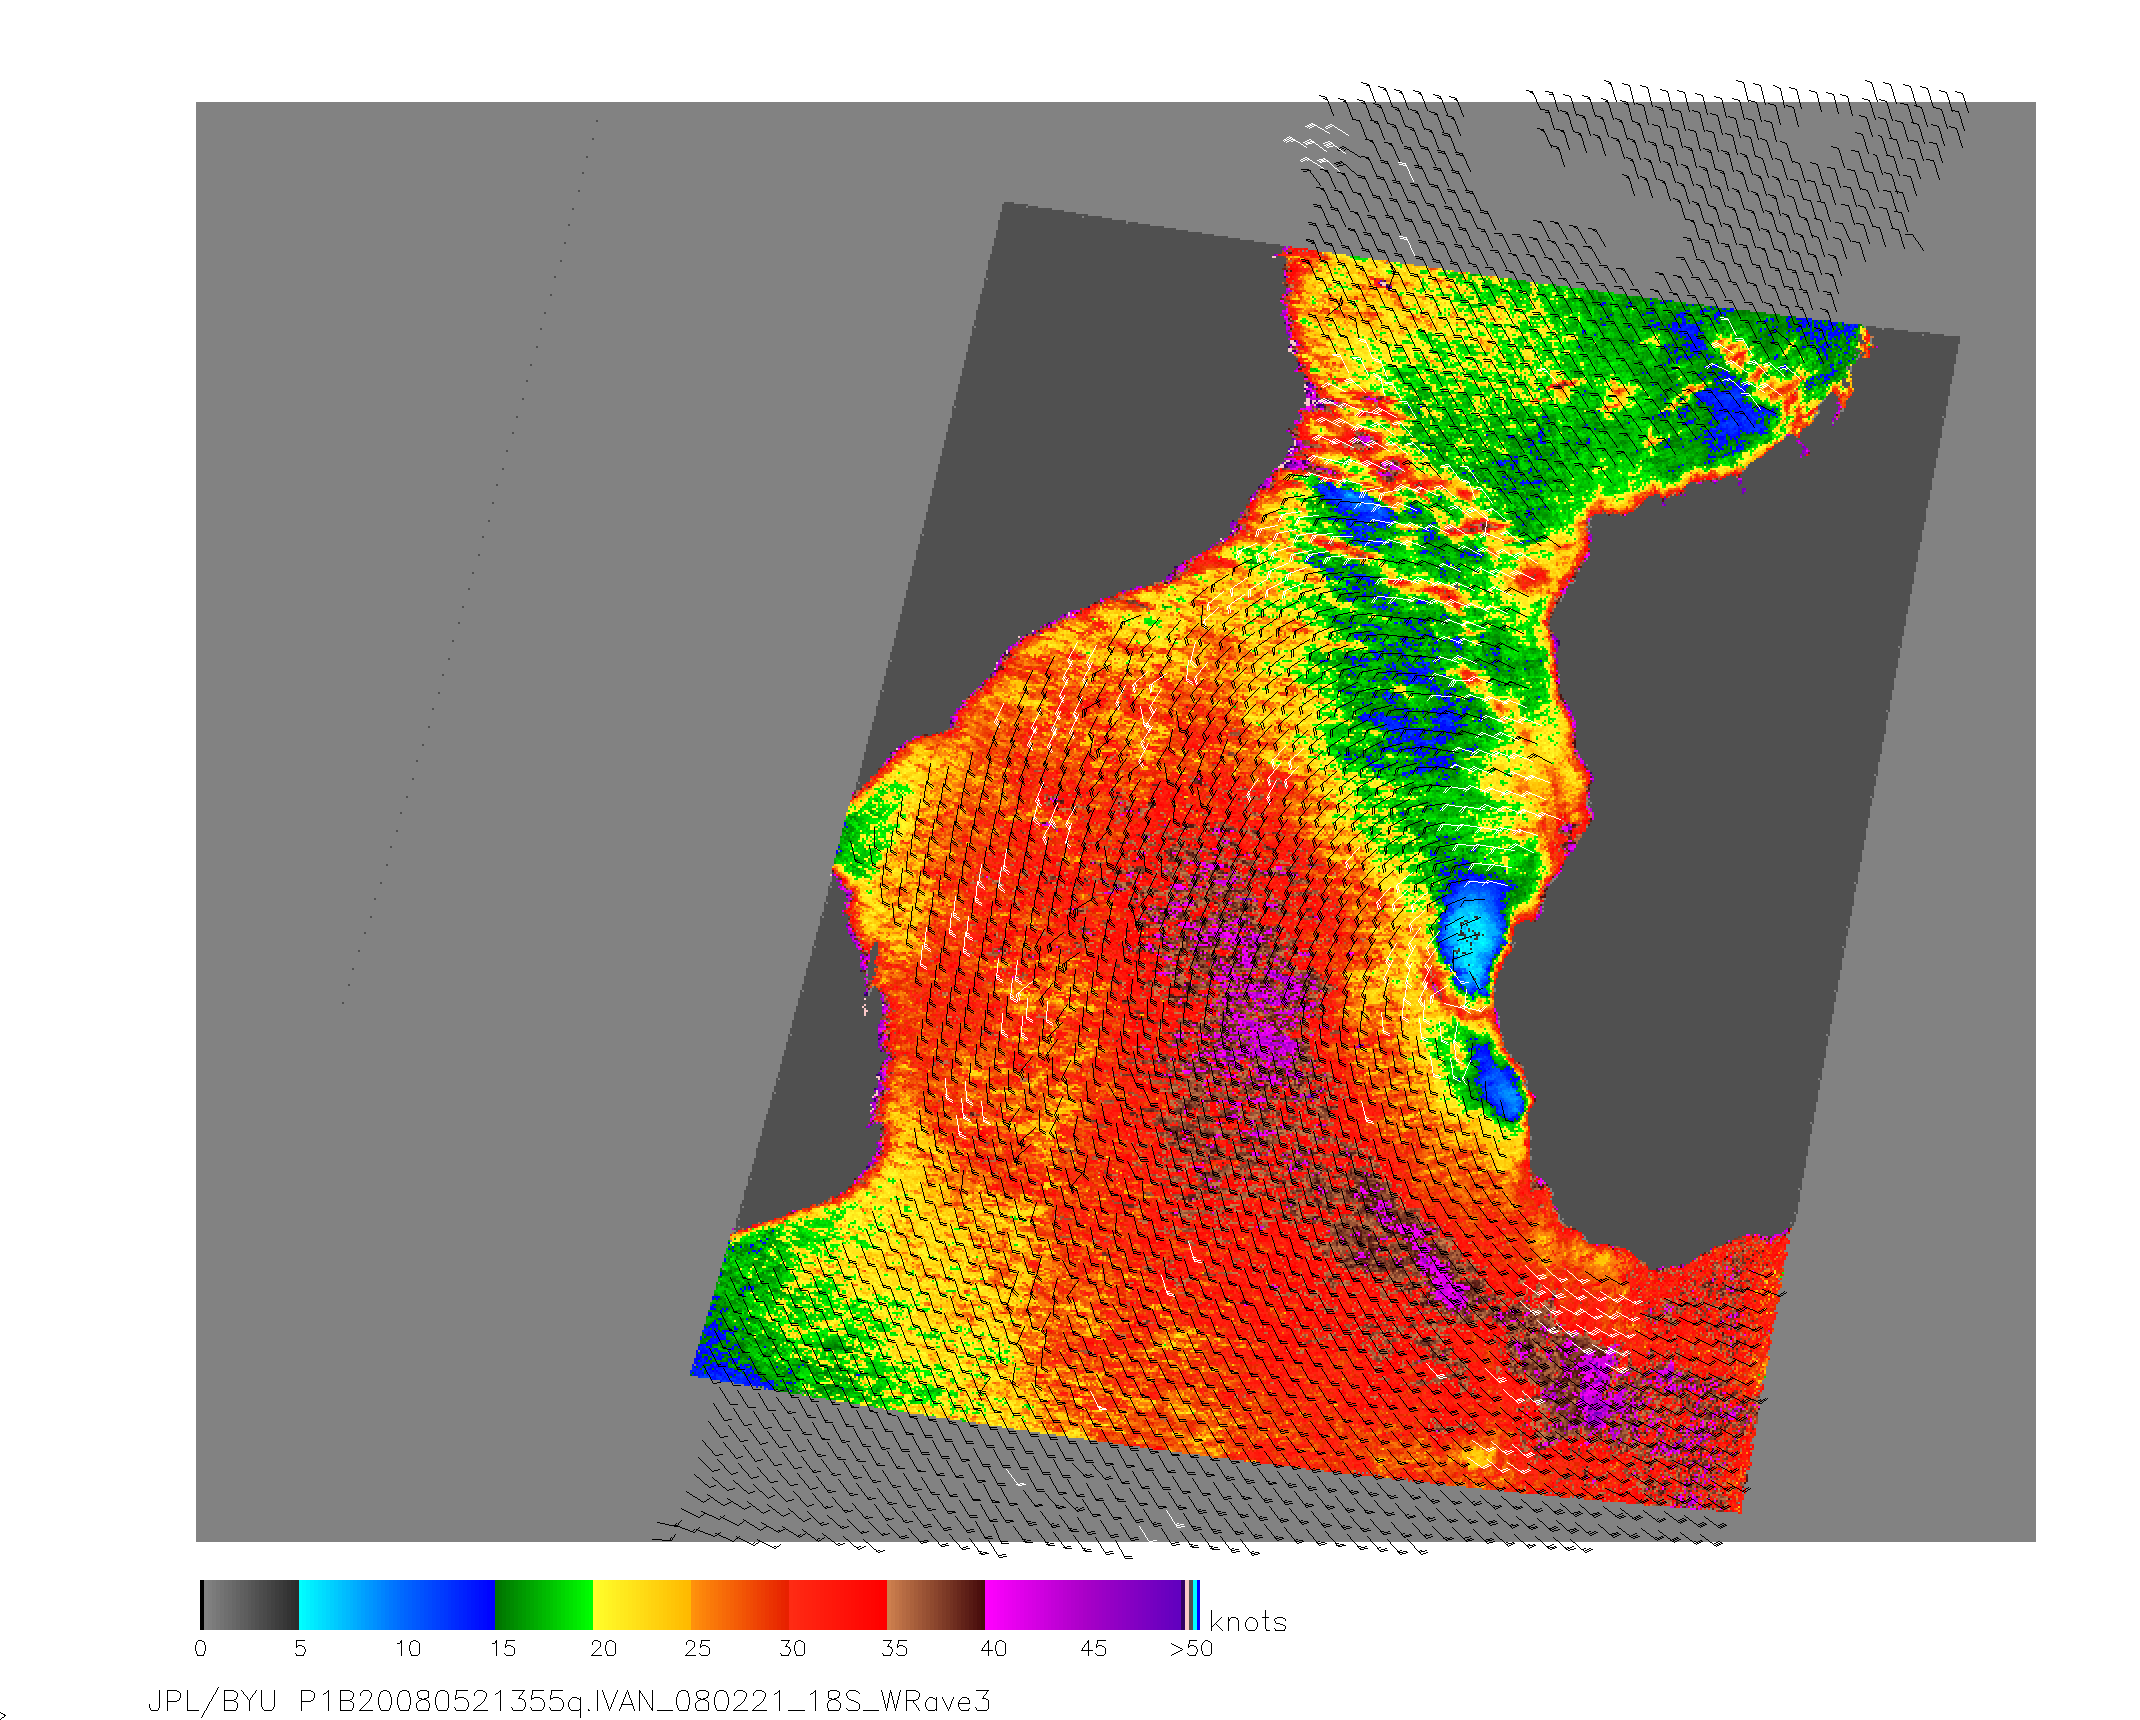Click the 15-20 knots green color band
The image size is (2140, 1720).
pyautogui.click(x=544, y=1605)
